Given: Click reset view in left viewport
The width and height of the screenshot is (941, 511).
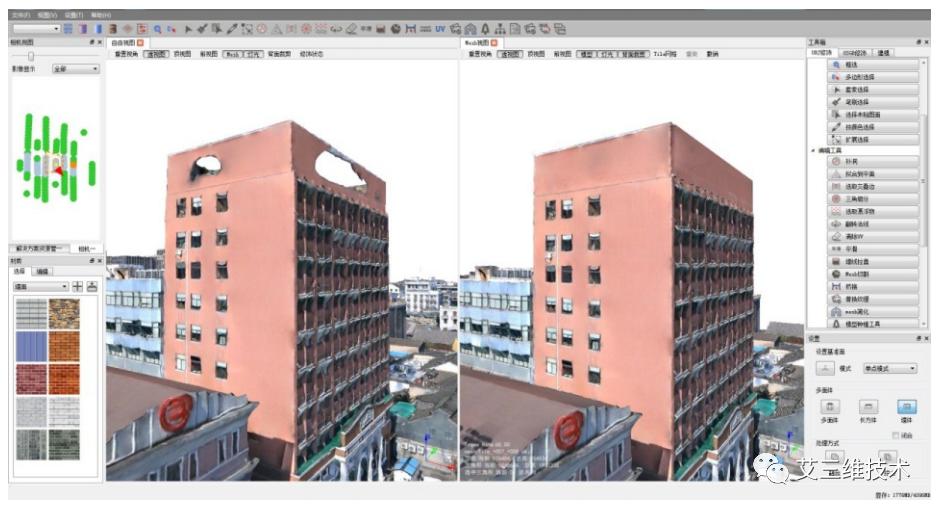Looking at the screenshot, I should coord(126,54).
